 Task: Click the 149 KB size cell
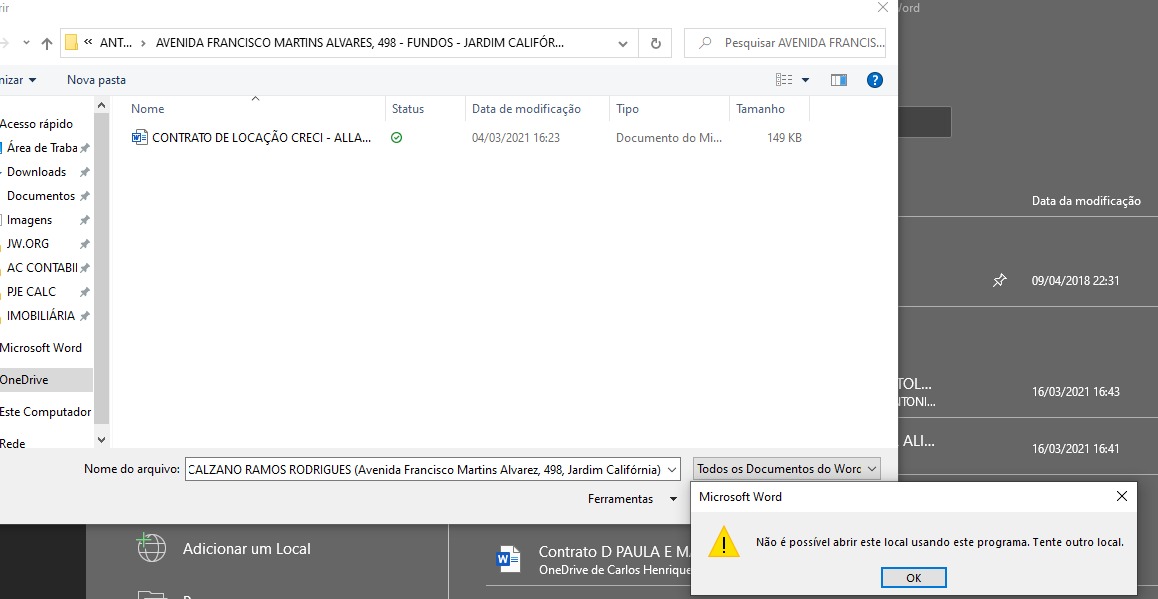[x=784, y=138]
